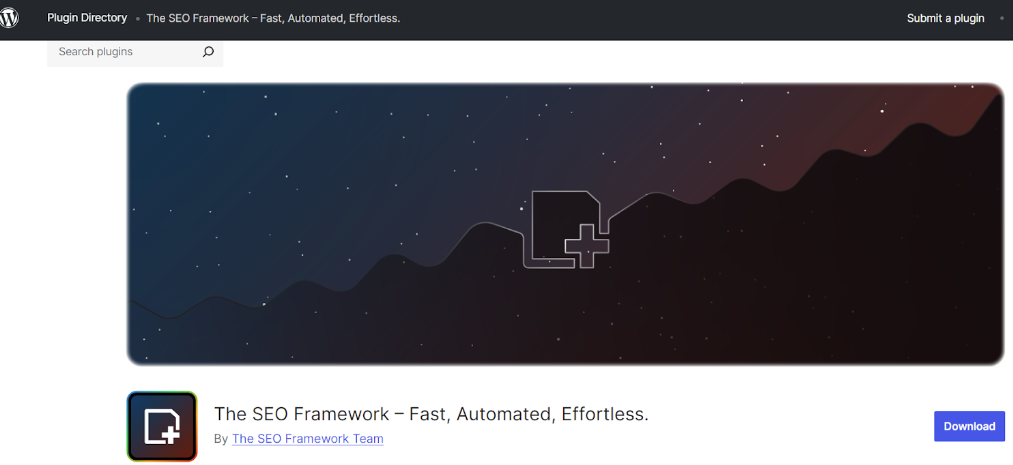Click the plugin title heading
This screenshot has height=465, width=1013.
coord(431,414)
